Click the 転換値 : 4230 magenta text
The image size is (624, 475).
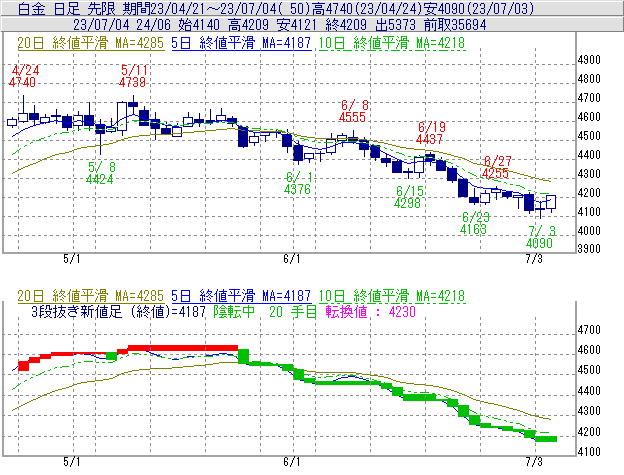[370, 311]
